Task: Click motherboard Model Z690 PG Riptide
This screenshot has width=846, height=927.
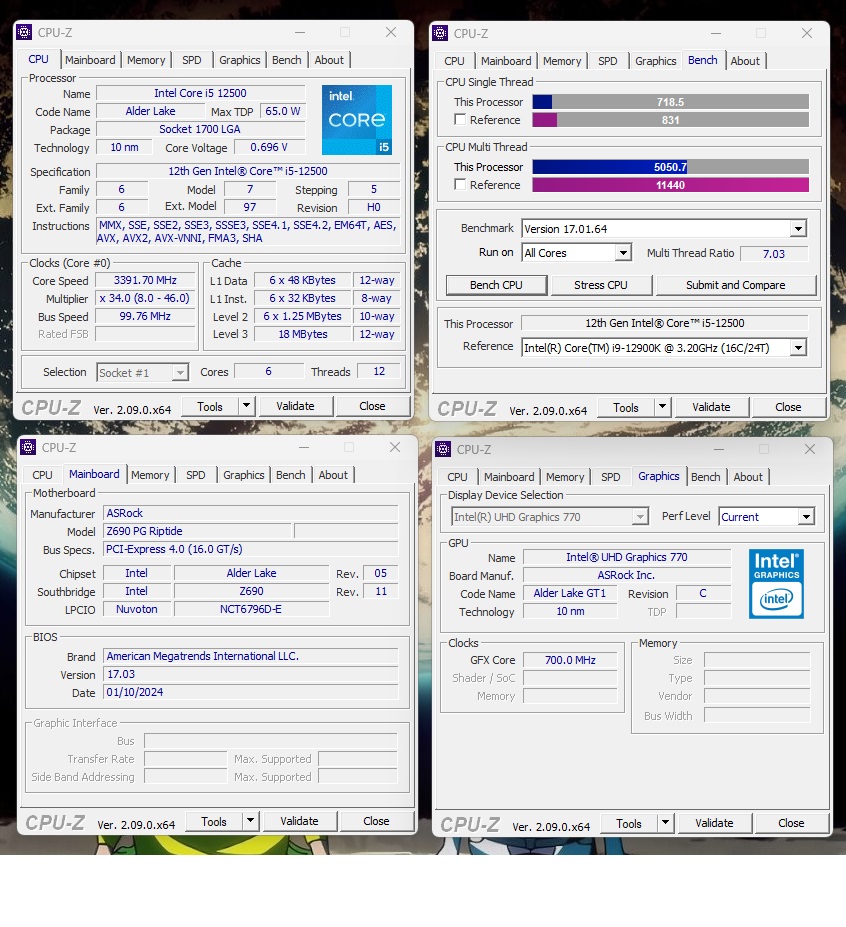Action: coord(198,531)
